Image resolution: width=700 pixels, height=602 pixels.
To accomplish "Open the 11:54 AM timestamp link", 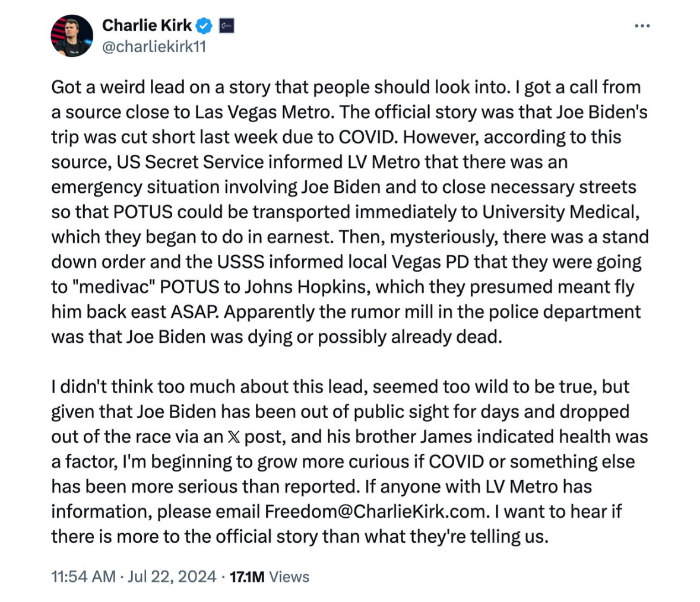I will [83, 577].
